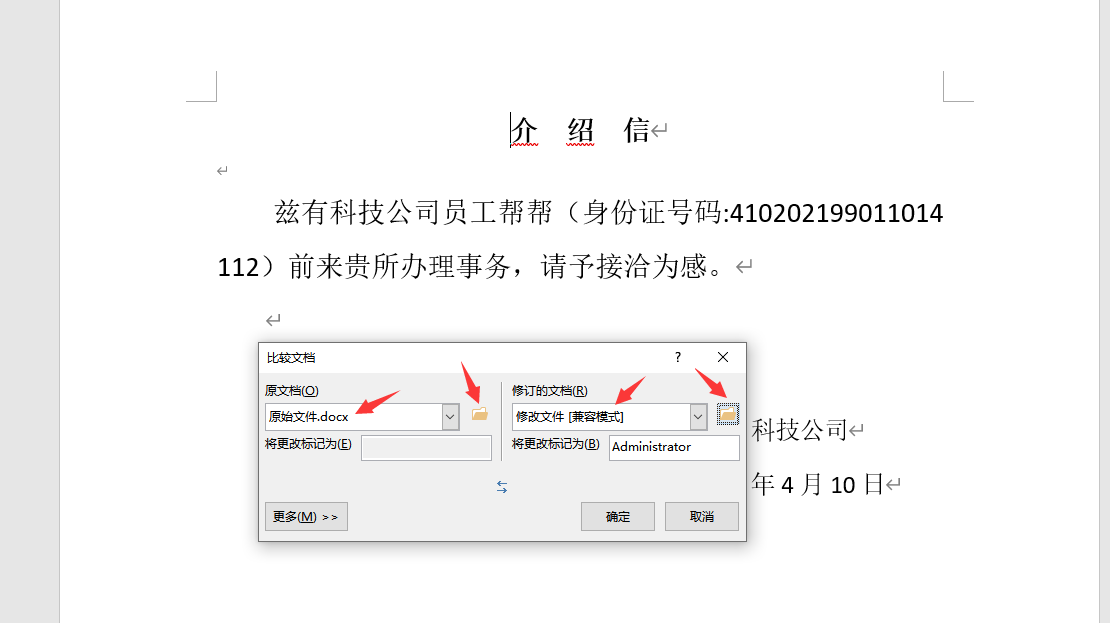1110x623 pixels.
Task: Swap the original and revised documents
Action: [x=502, y=487]
